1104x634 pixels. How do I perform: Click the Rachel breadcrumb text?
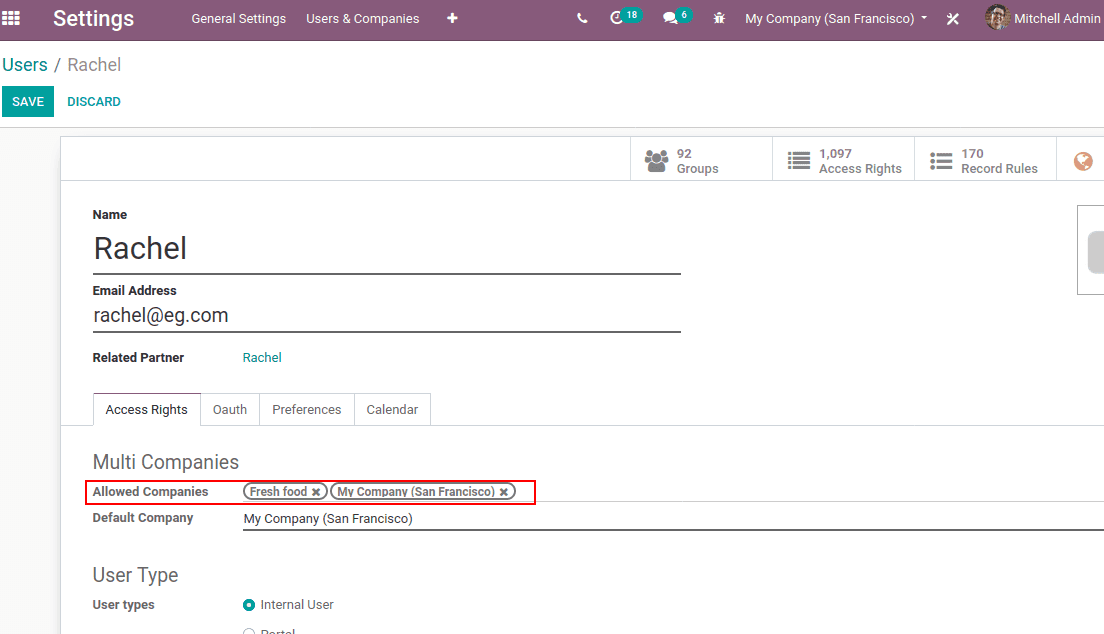coord(94,65)
